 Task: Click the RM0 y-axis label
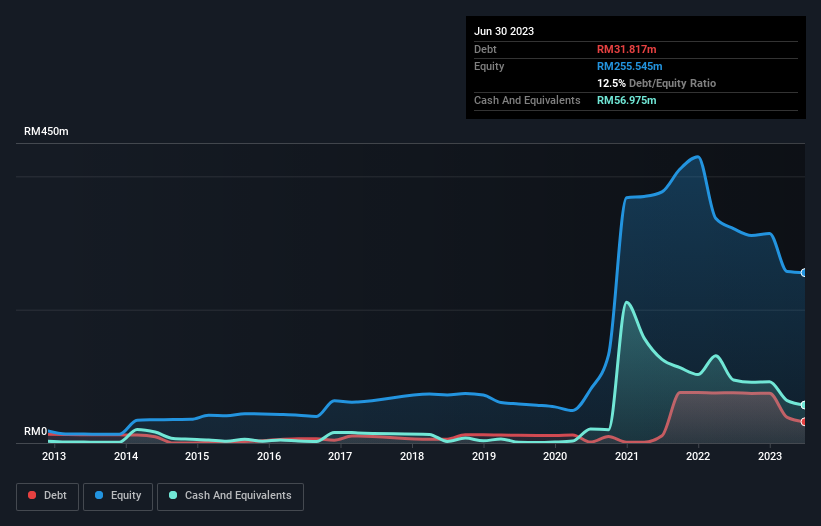tap(36, 431)
